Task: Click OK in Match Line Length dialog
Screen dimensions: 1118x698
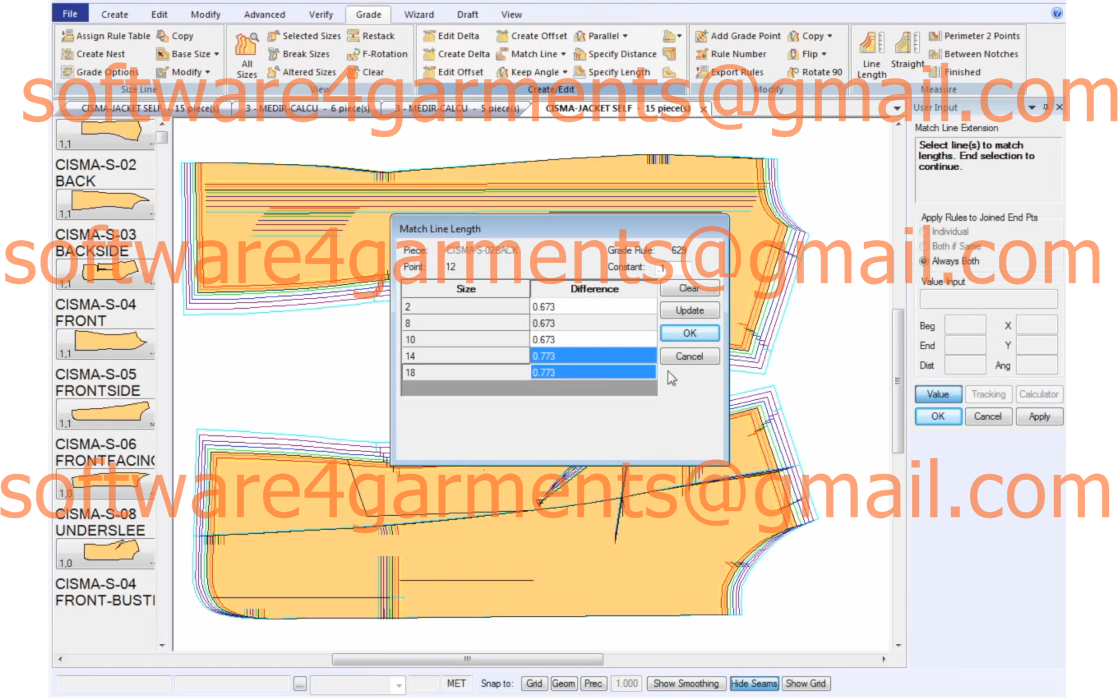Action: tap(689, 333)
